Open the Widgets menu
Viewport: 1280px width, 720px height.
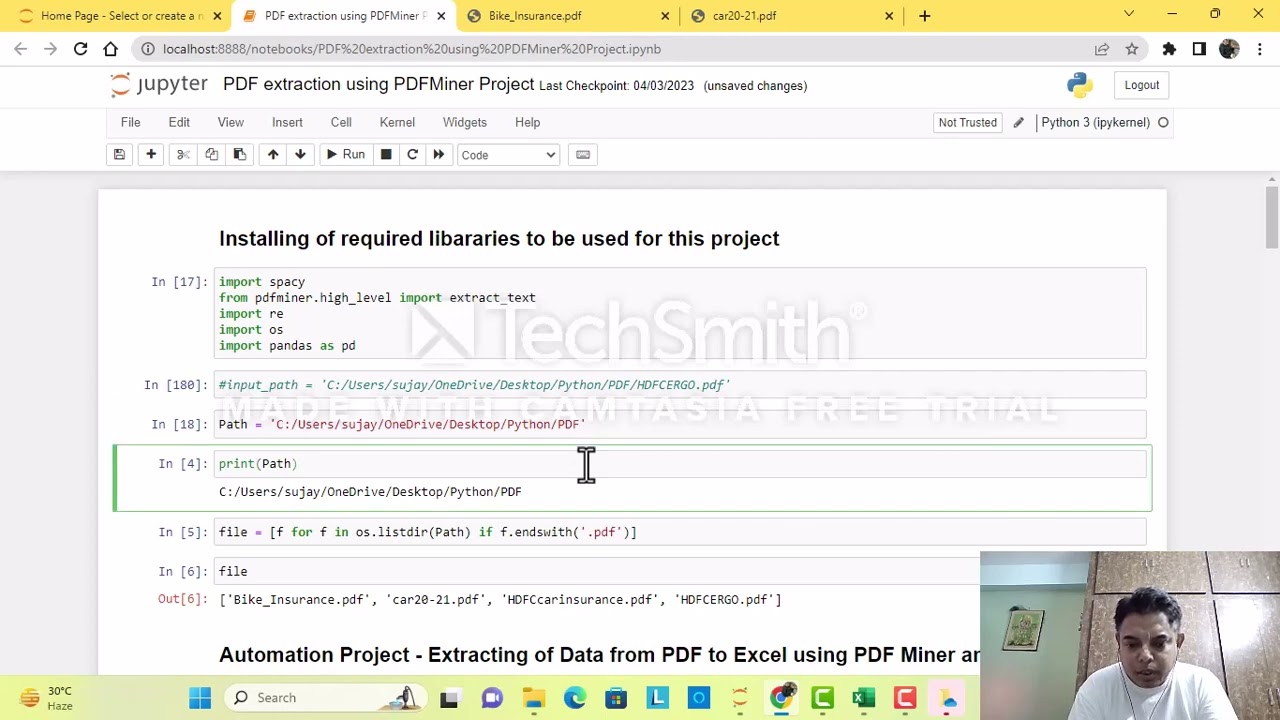click(465, 122)
